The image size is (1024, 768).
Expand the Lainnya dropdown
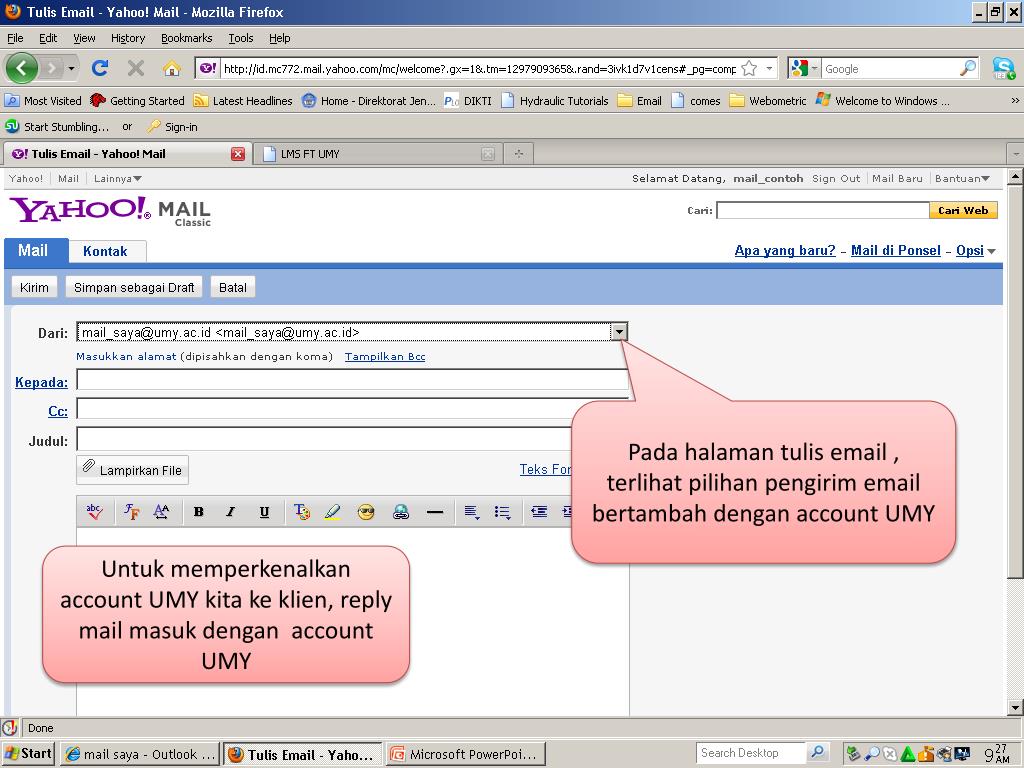pos(118,178)
